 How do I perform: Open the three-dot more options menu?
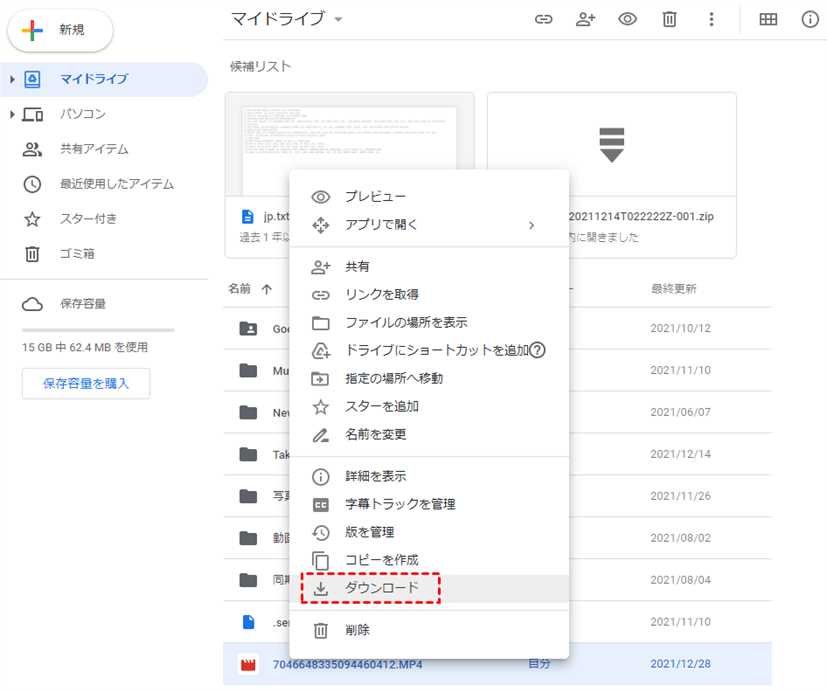(711, 19)
